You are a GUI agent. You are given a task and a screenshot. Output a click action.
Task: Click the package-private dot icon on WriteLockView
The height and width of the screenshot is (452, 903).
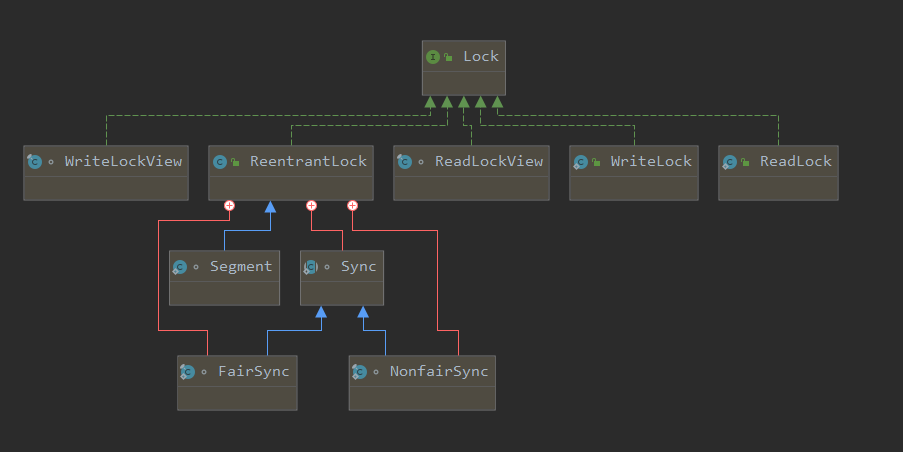[x=51, y=162]
